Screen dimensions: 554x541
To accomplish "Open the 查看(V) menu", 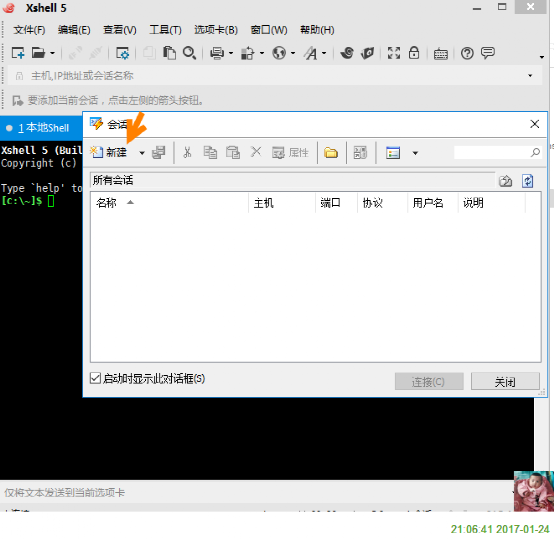I will 120,30.
